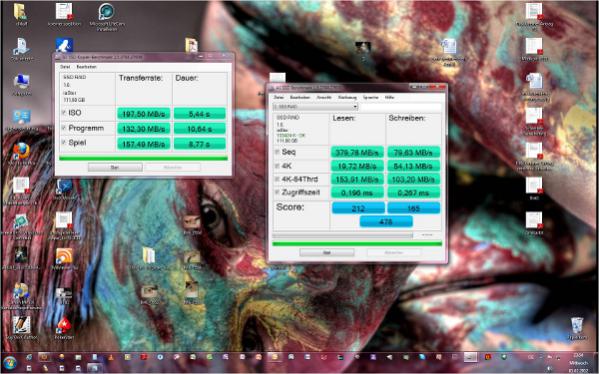Click the taskbar clock showing Mittwoch
The image size is (599, 374).
pyautogui.click(x=578, y=363)
